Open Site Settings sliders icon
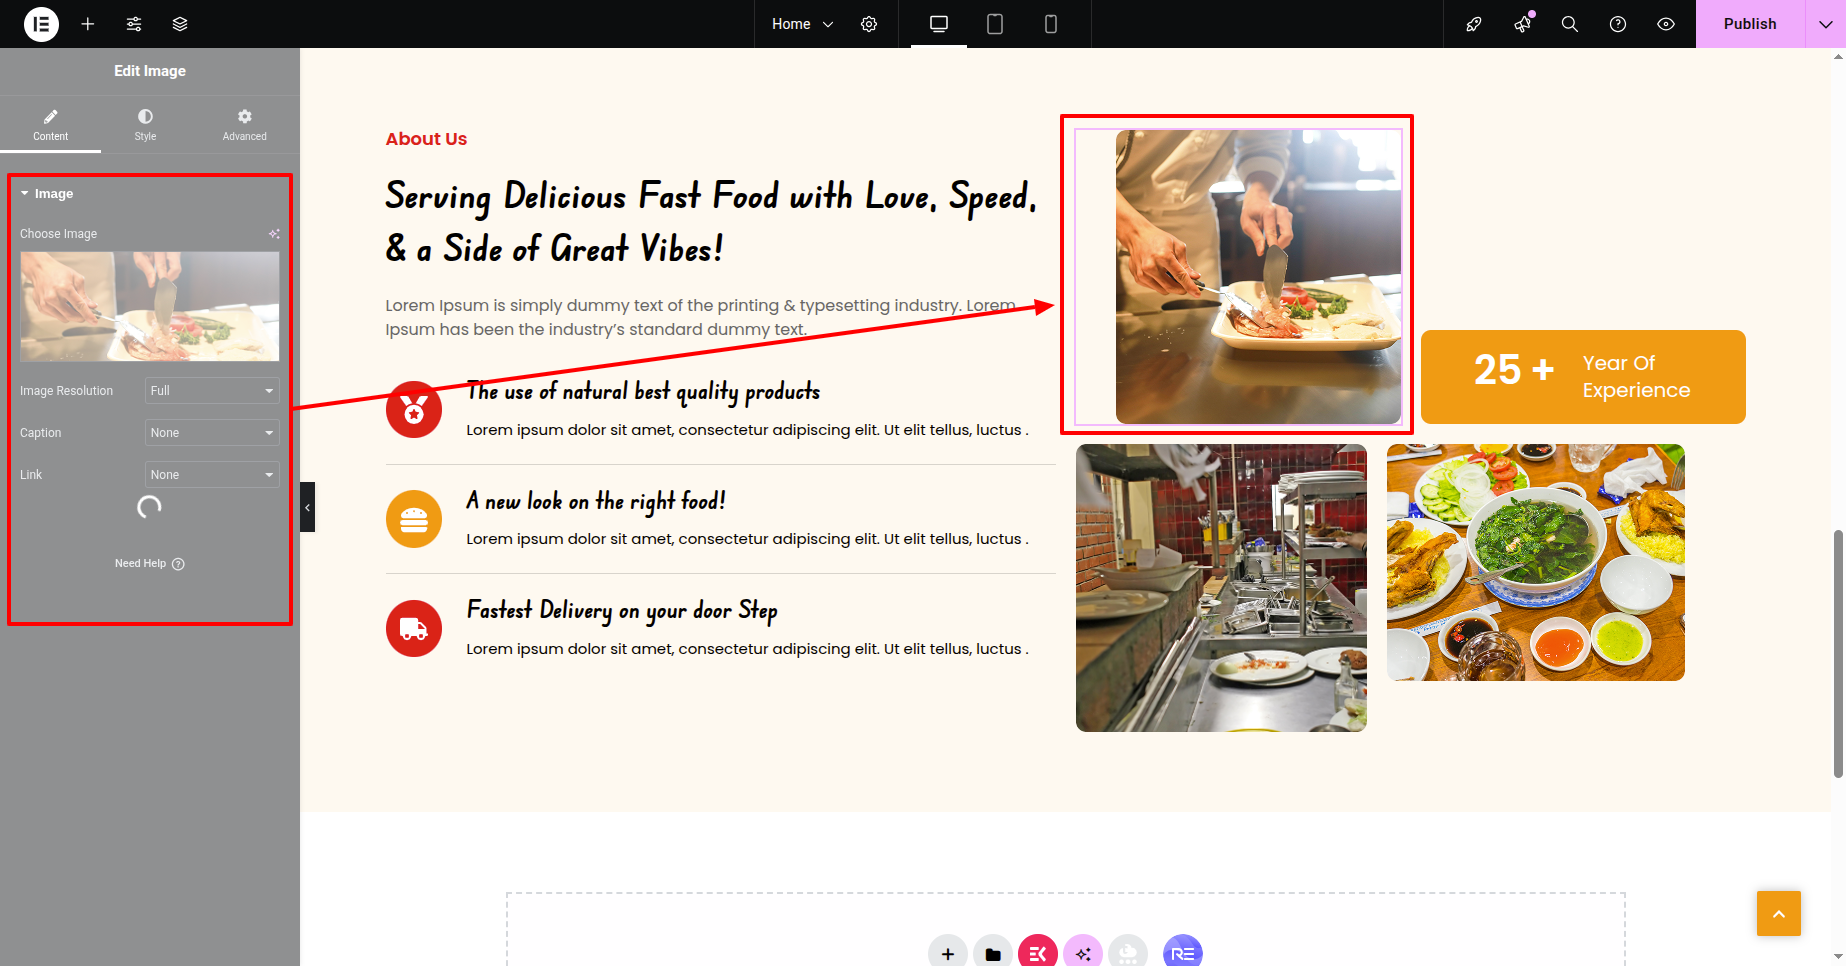 click(134, 24)
